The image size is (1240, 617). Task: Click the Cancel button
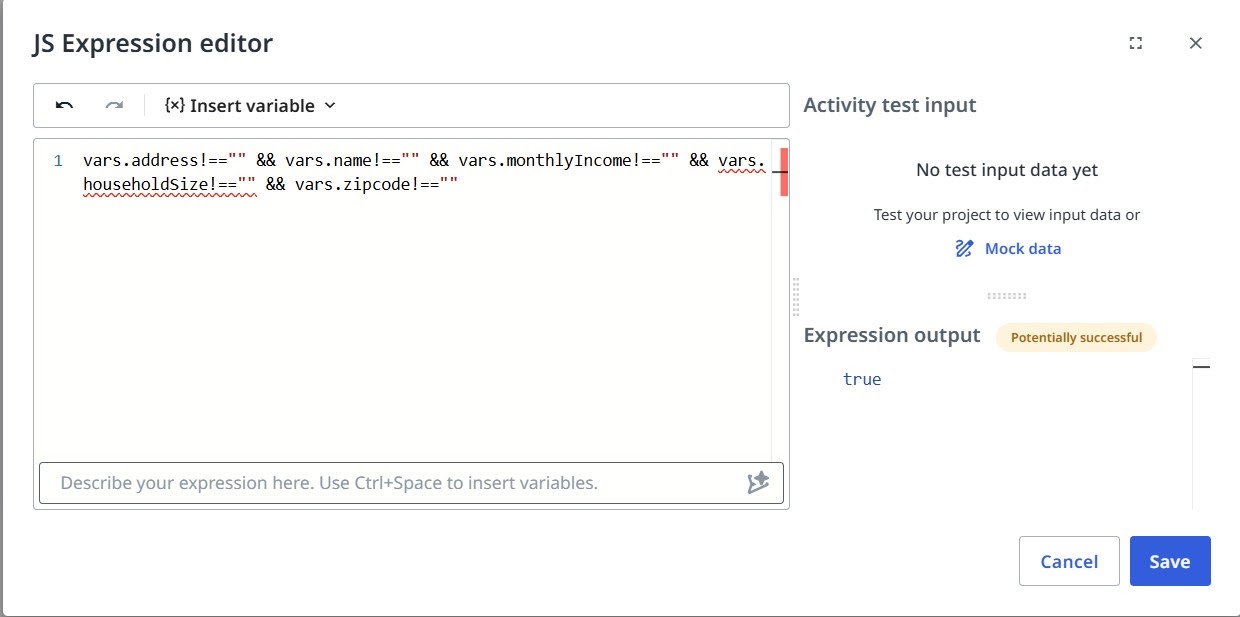point(1069,561)
